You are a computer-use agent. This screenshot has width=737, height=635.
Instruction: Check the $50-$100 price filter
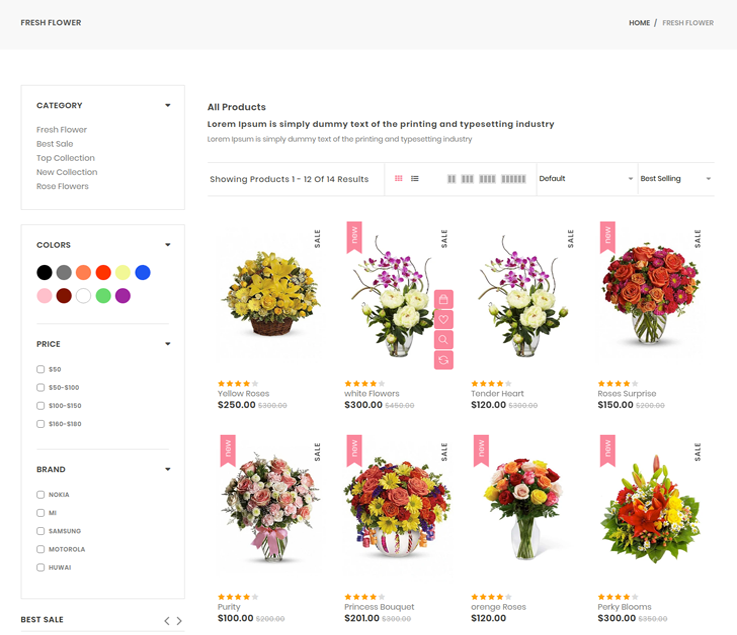(41, 388)
